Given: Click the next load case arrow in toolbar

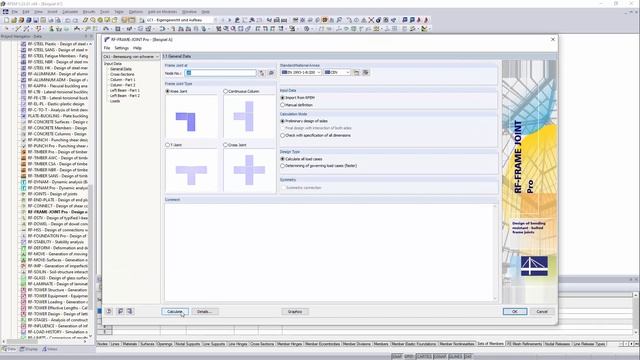Looking at the screenshot, I should pyautogui.click(x=229, y=20).
